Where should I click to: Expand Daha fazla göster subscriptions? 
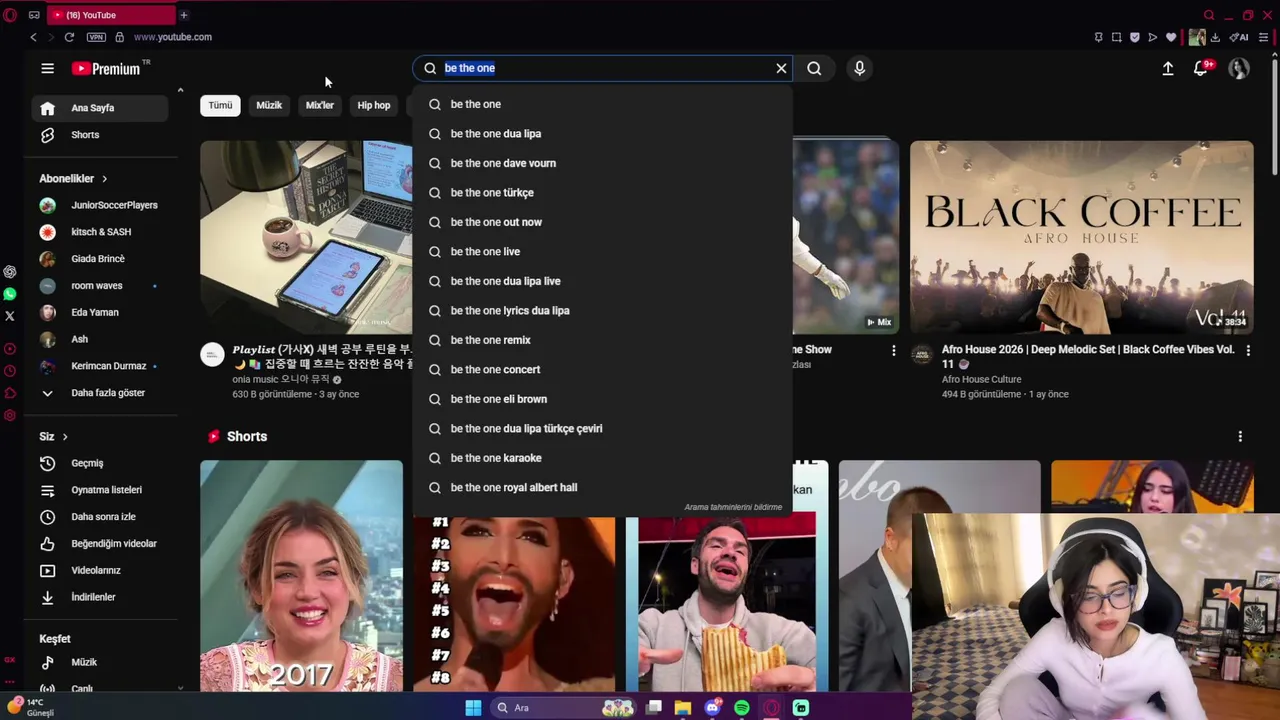[x=99, y=393]
